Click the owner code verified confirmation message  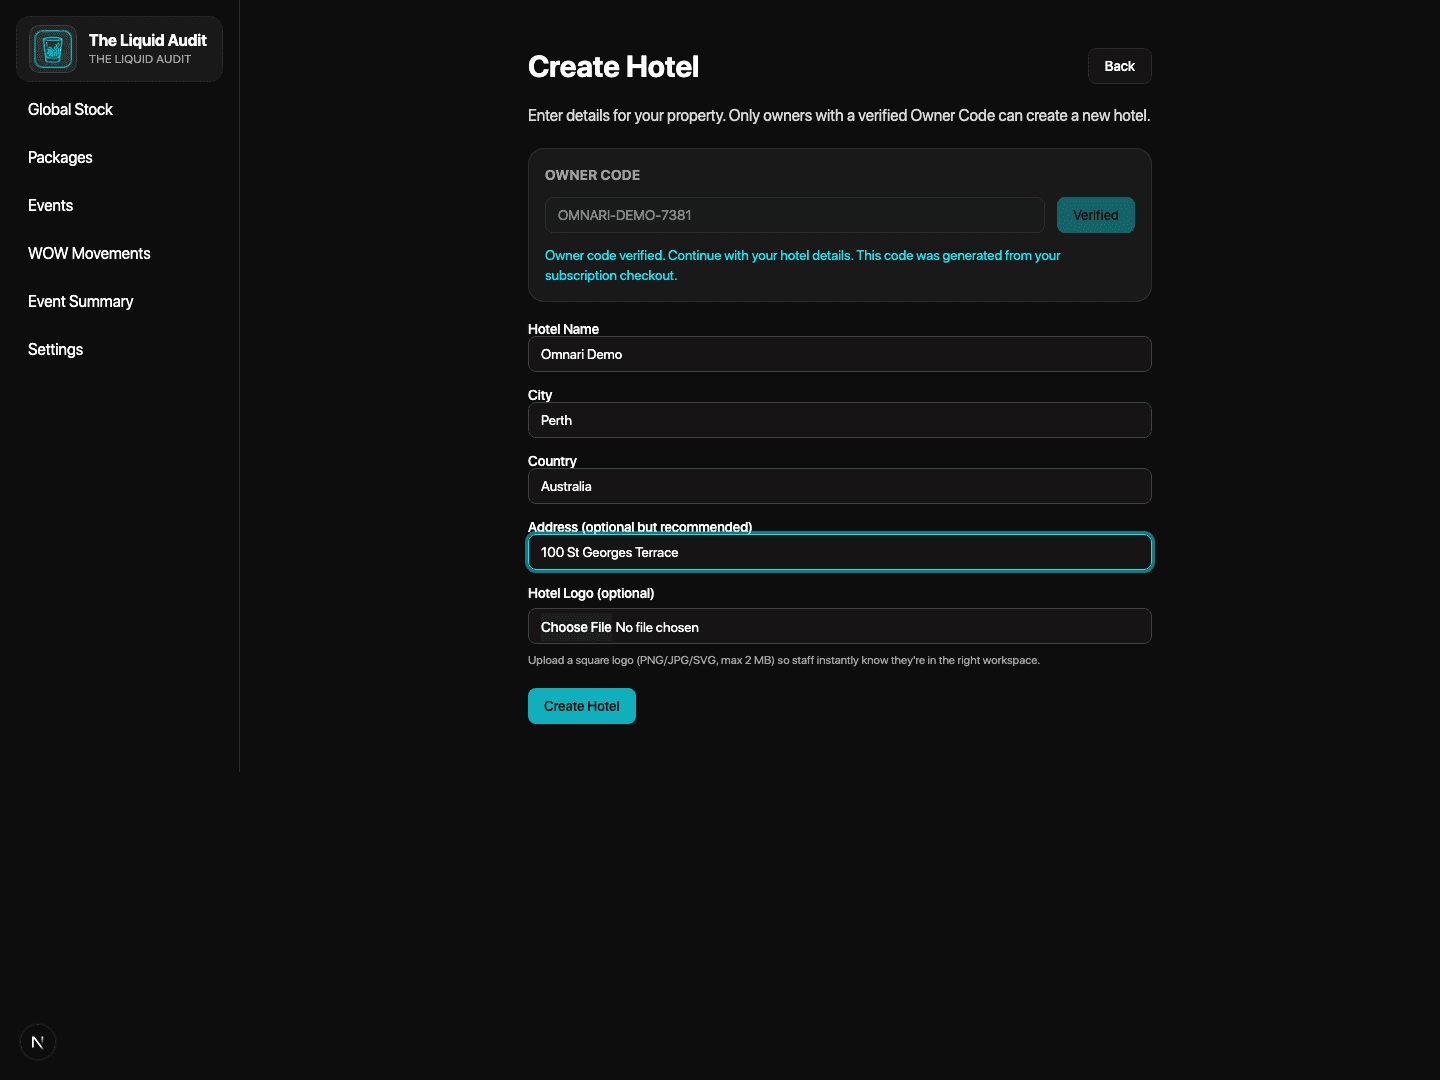tap(802, 265)
